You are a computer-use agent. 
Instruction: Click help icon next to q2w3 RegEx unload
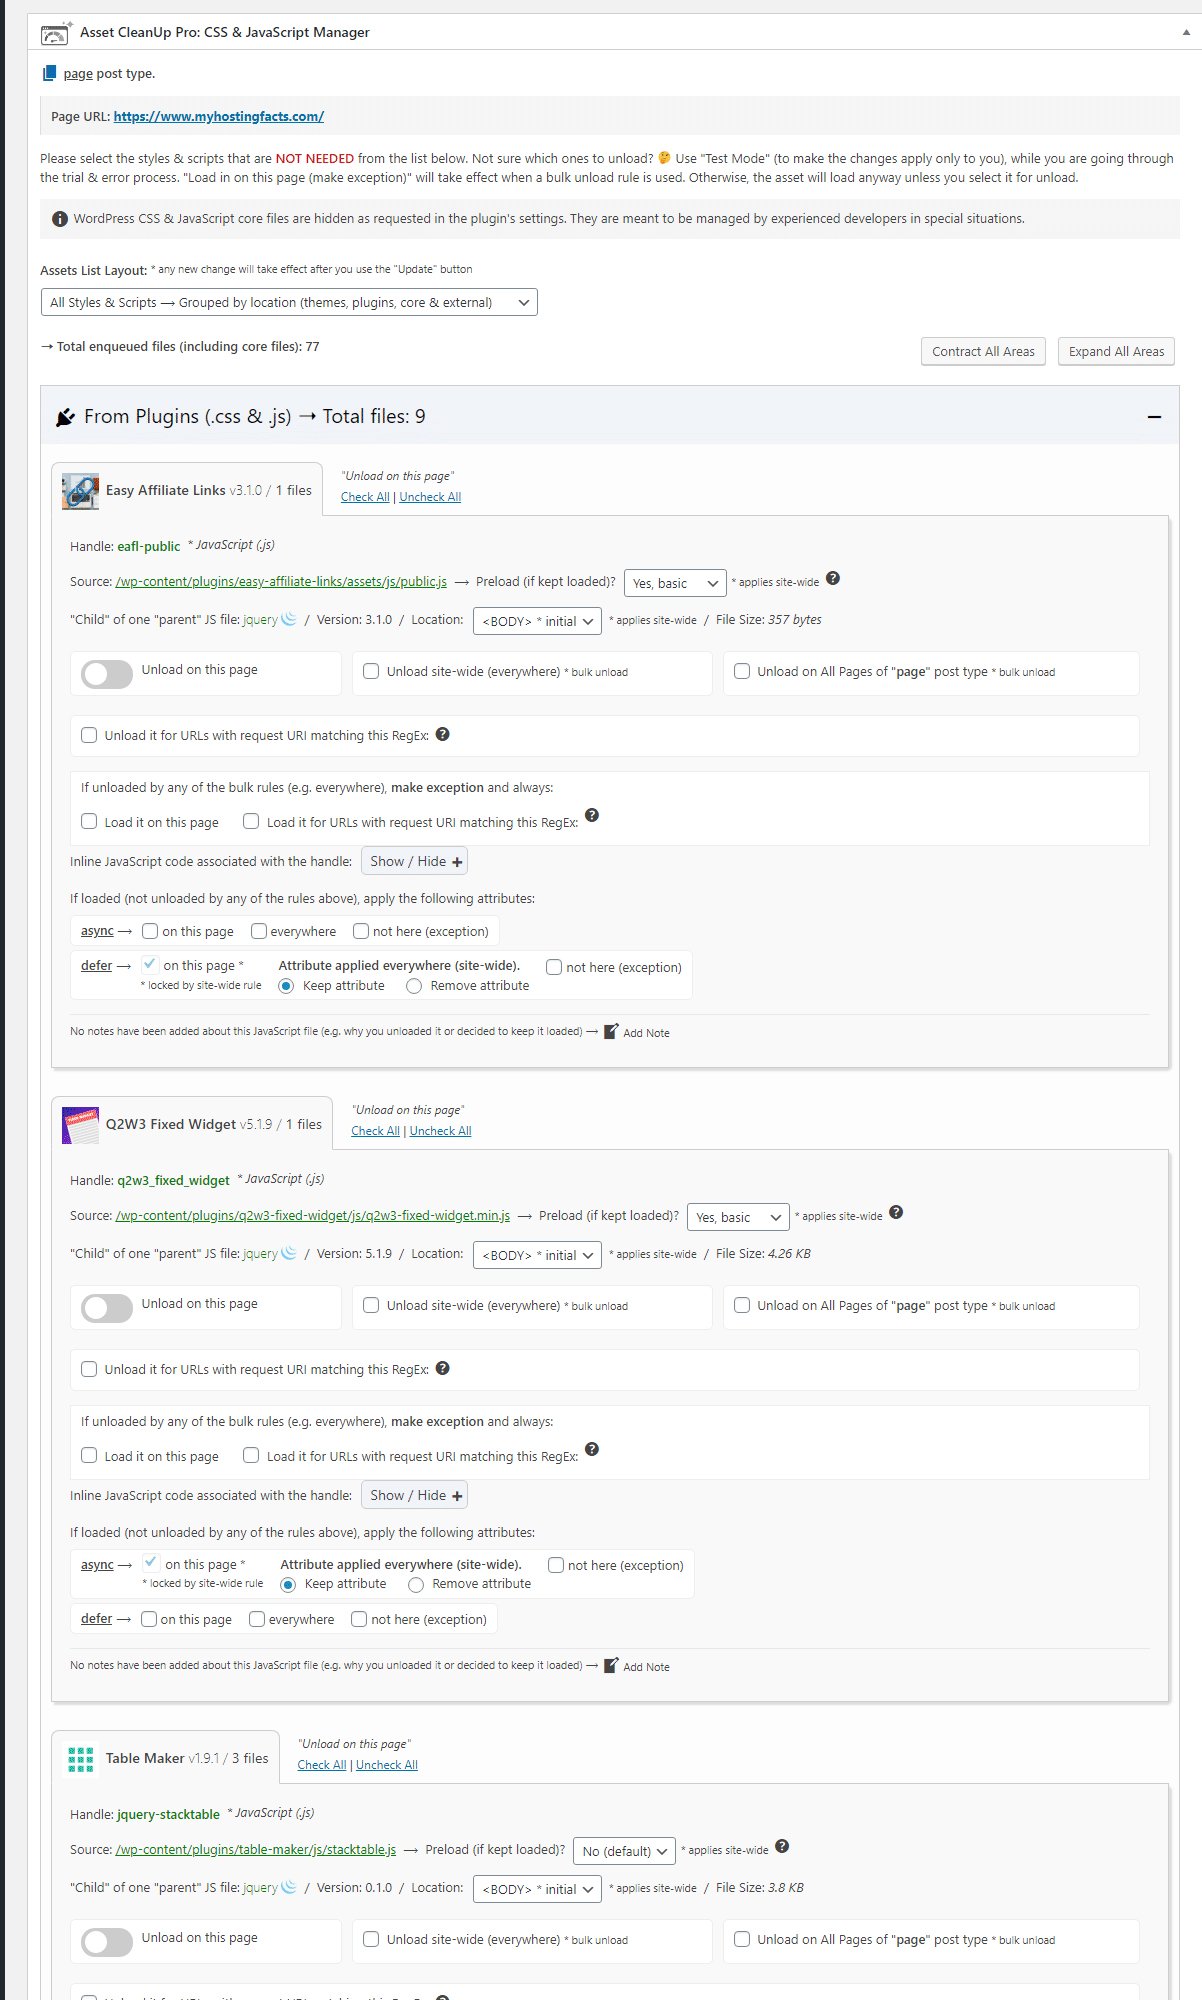(x=443, y=1368)
